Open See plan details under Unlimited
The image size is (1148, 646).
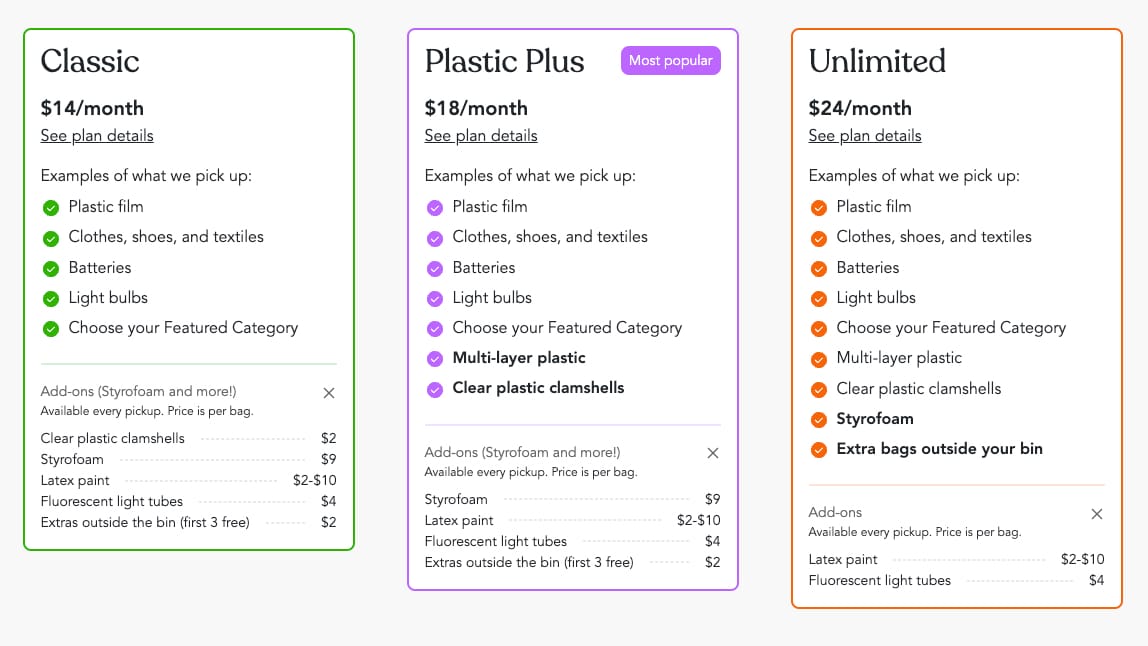865,136
